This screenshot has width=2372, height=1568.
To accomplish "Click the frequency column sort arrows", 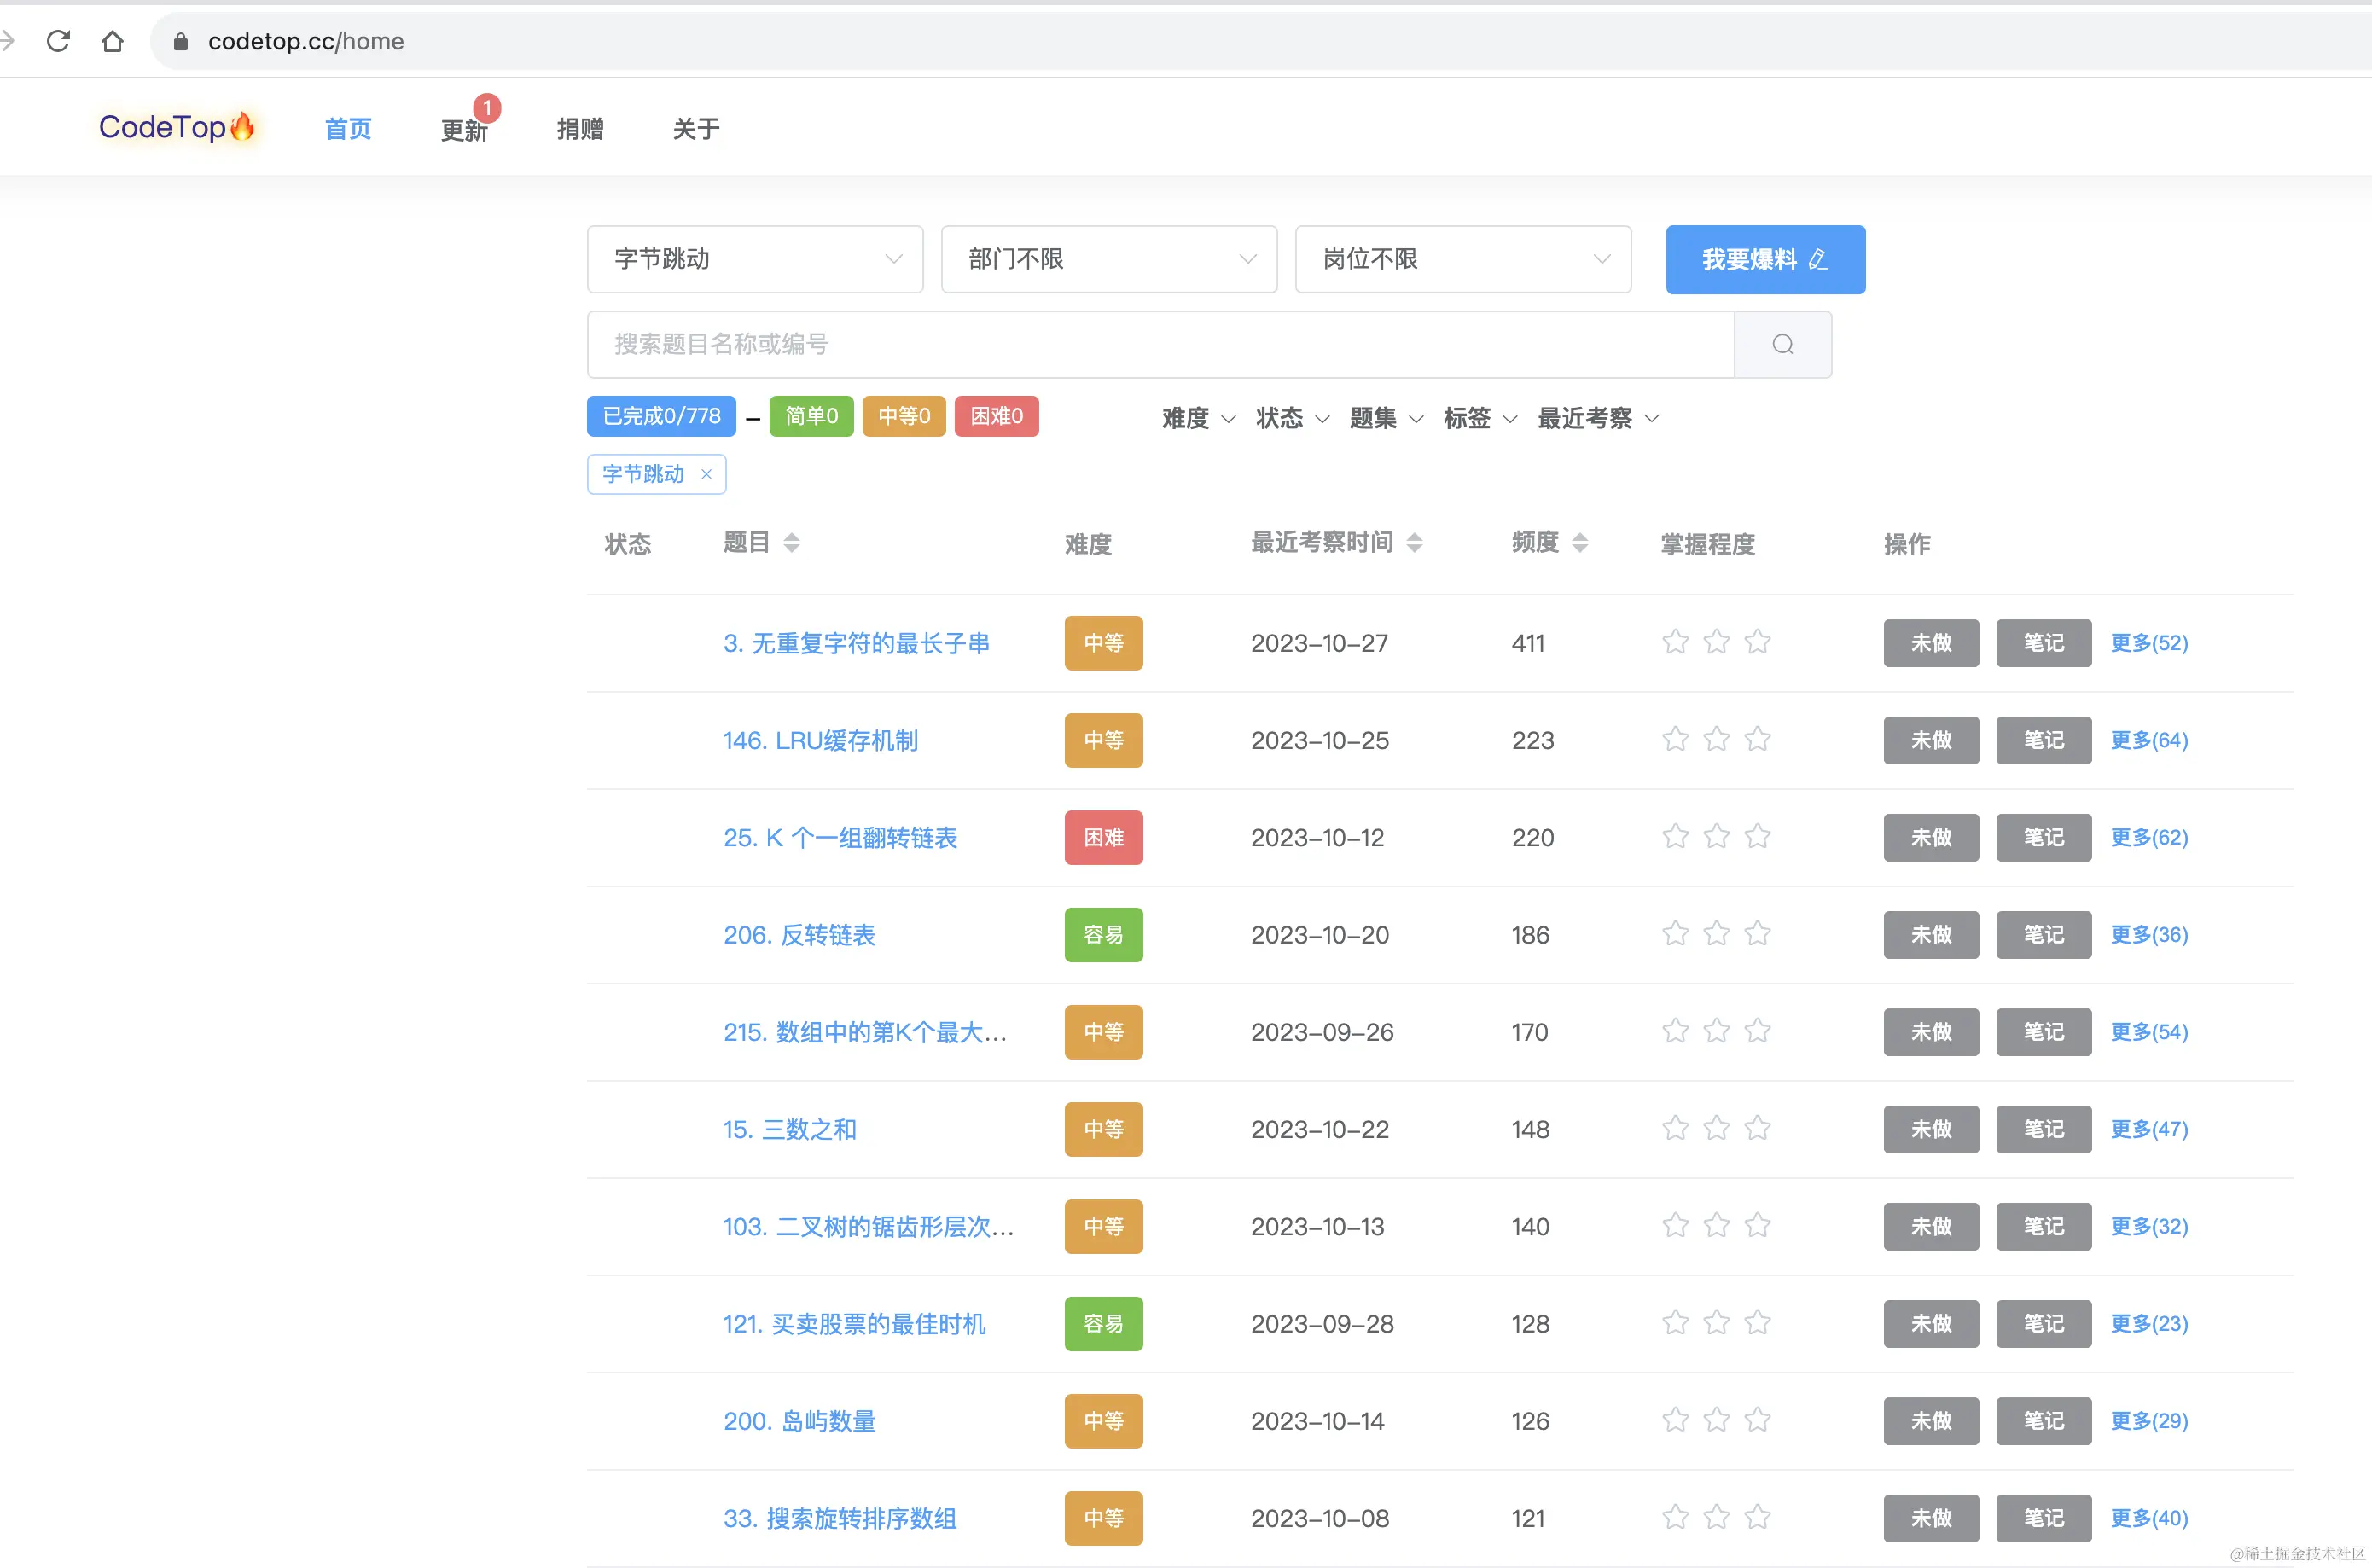I will (1580, 542).
